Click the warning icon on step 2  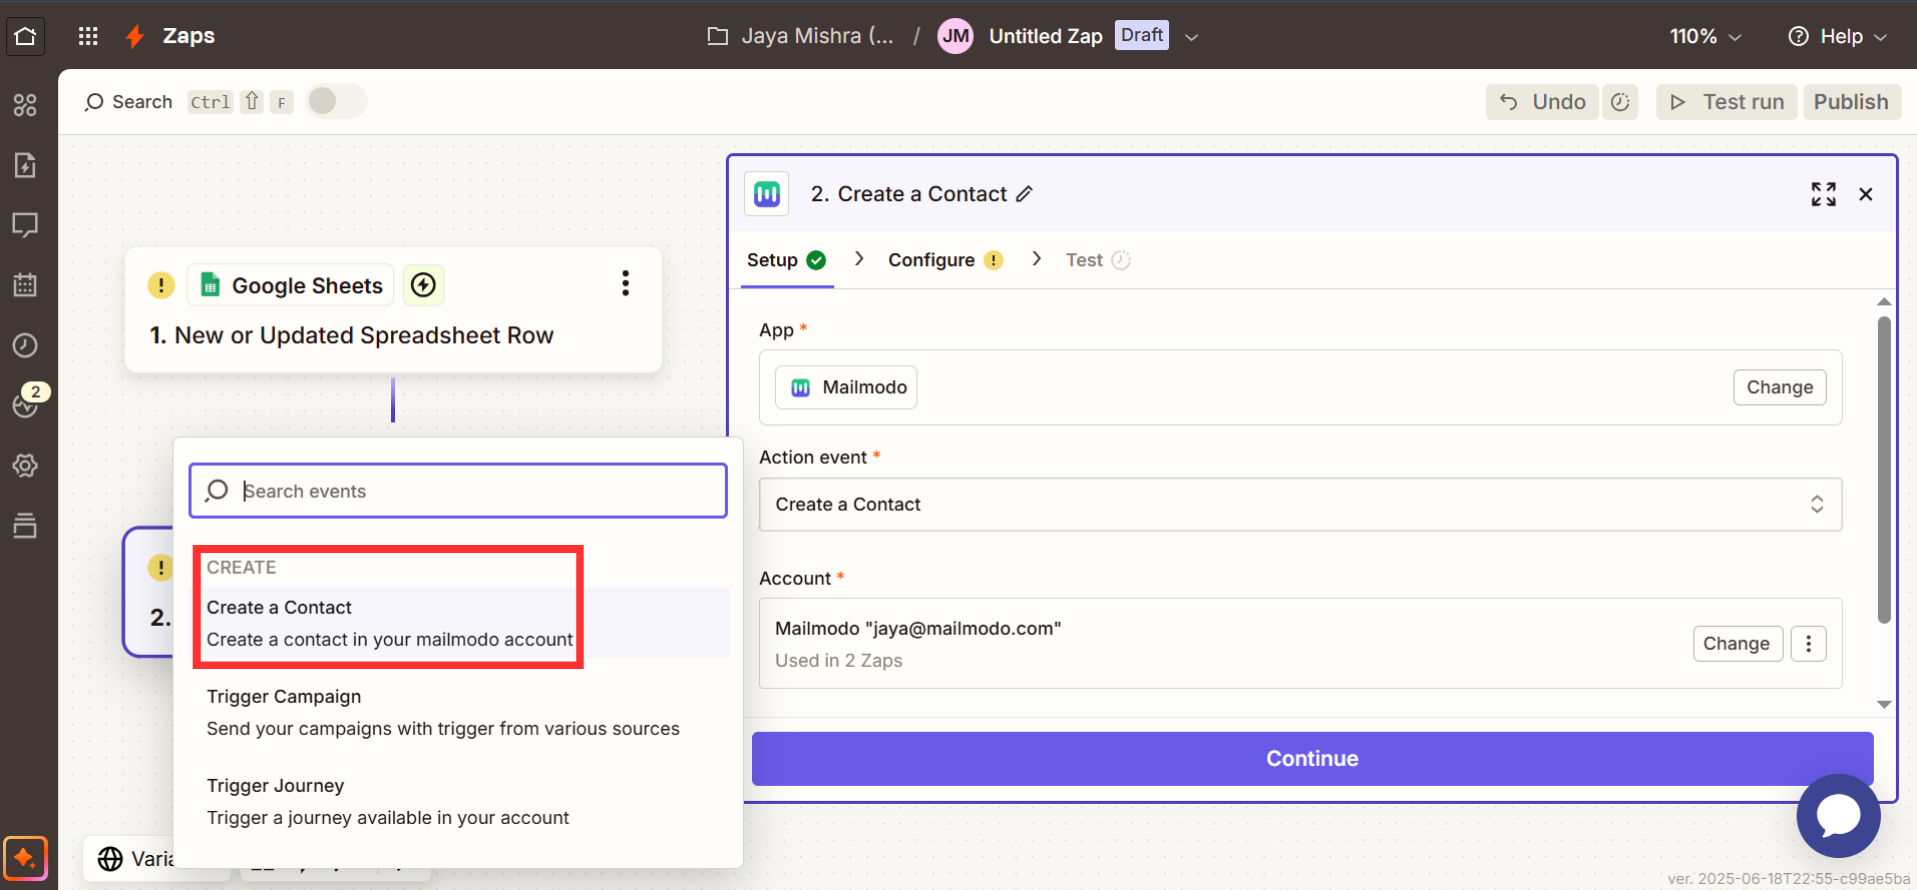point(160,567)
